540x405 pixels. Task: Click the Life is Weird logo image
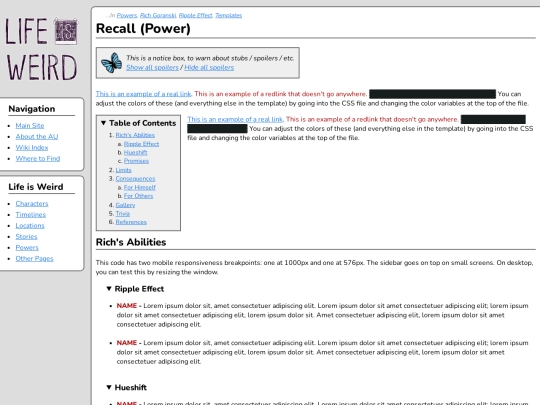[x=42, y=48]
